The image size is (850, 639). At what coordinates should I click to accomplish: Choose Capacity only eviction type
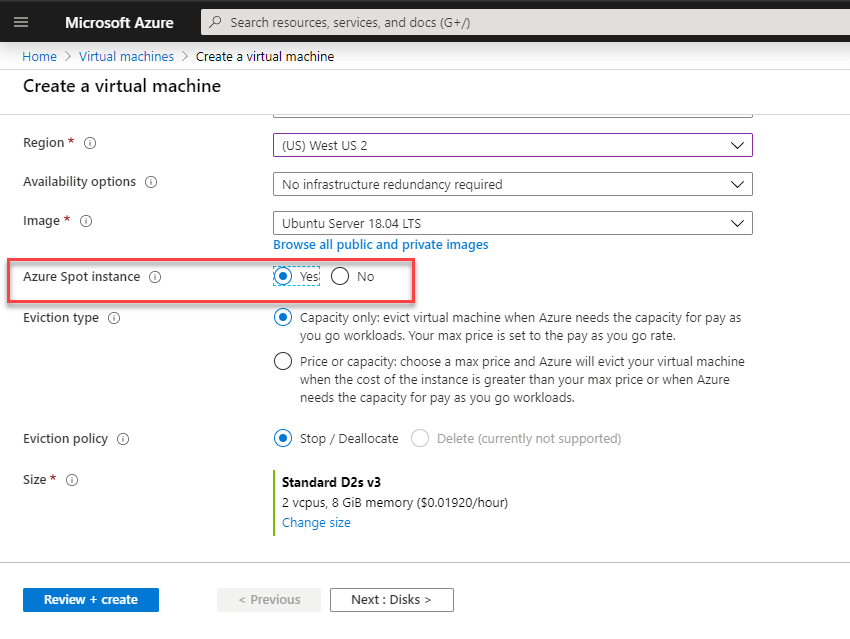click(283, 318)
